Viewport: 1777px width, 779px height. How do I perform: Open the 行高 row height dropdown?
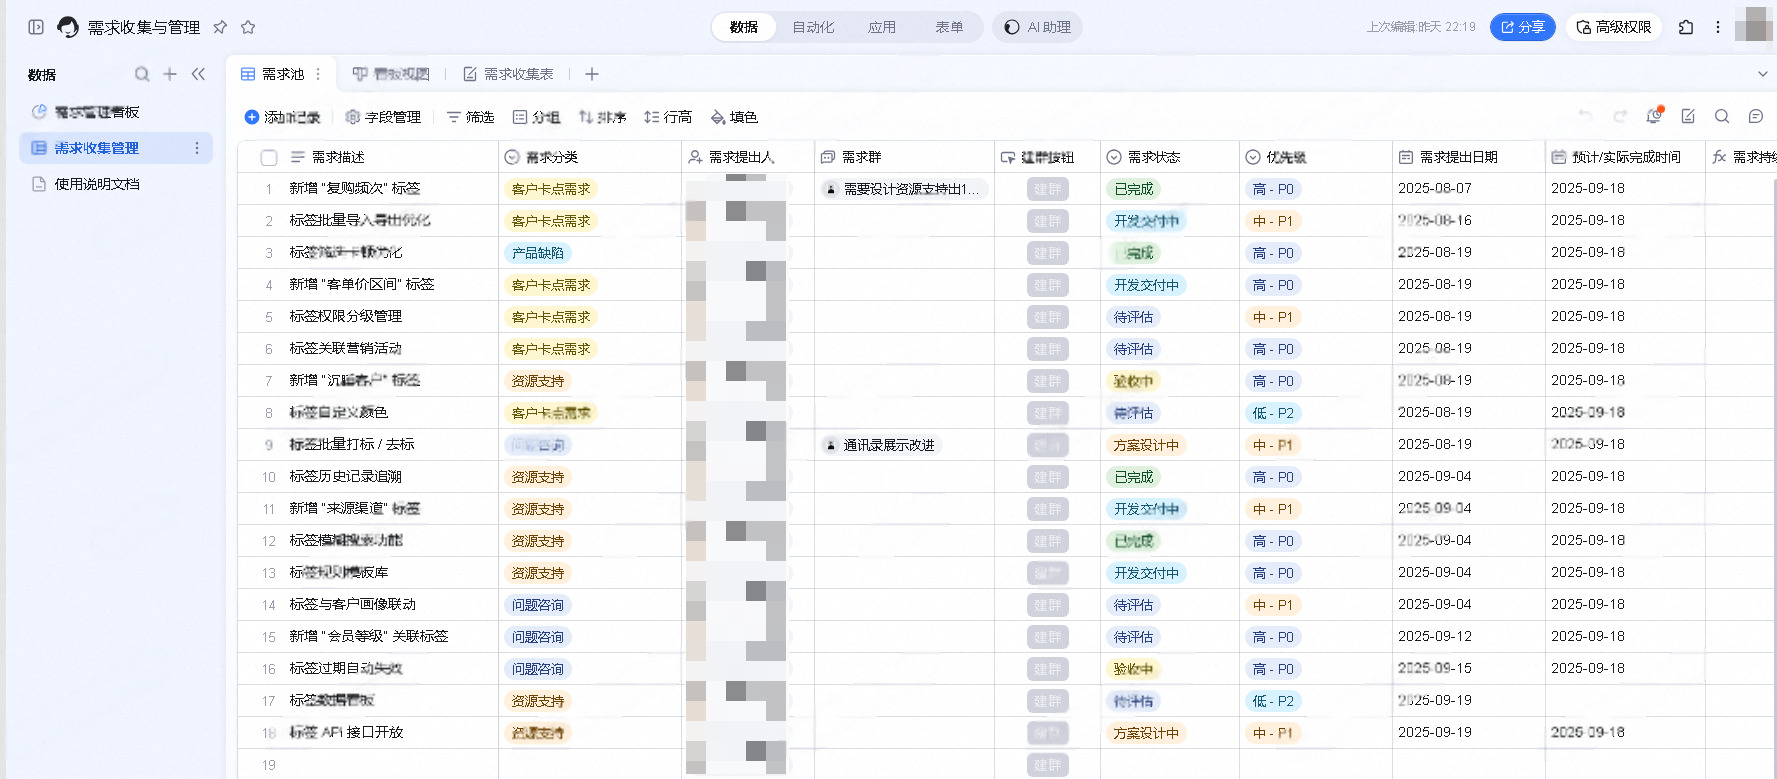(668, 117)
